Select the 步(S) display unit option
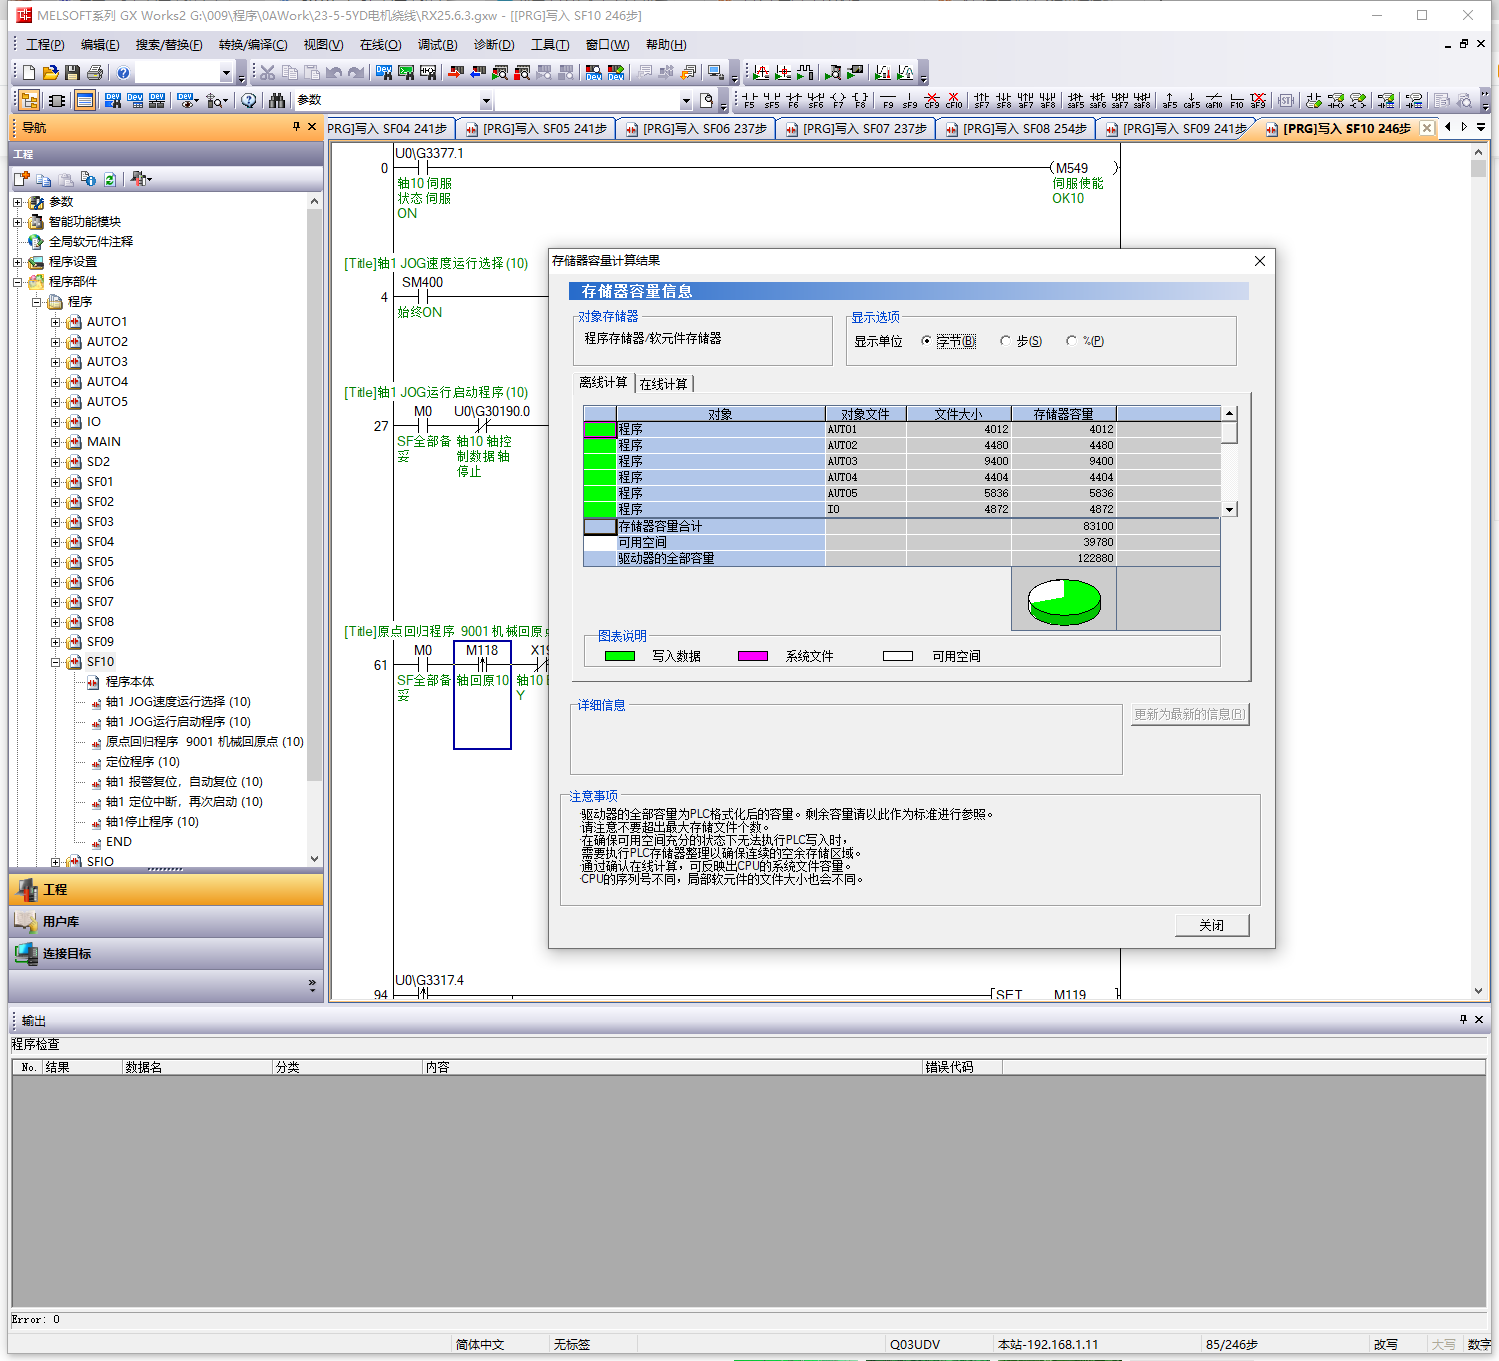This screenshot has height=1361, width=1499. coord(1006,341)
